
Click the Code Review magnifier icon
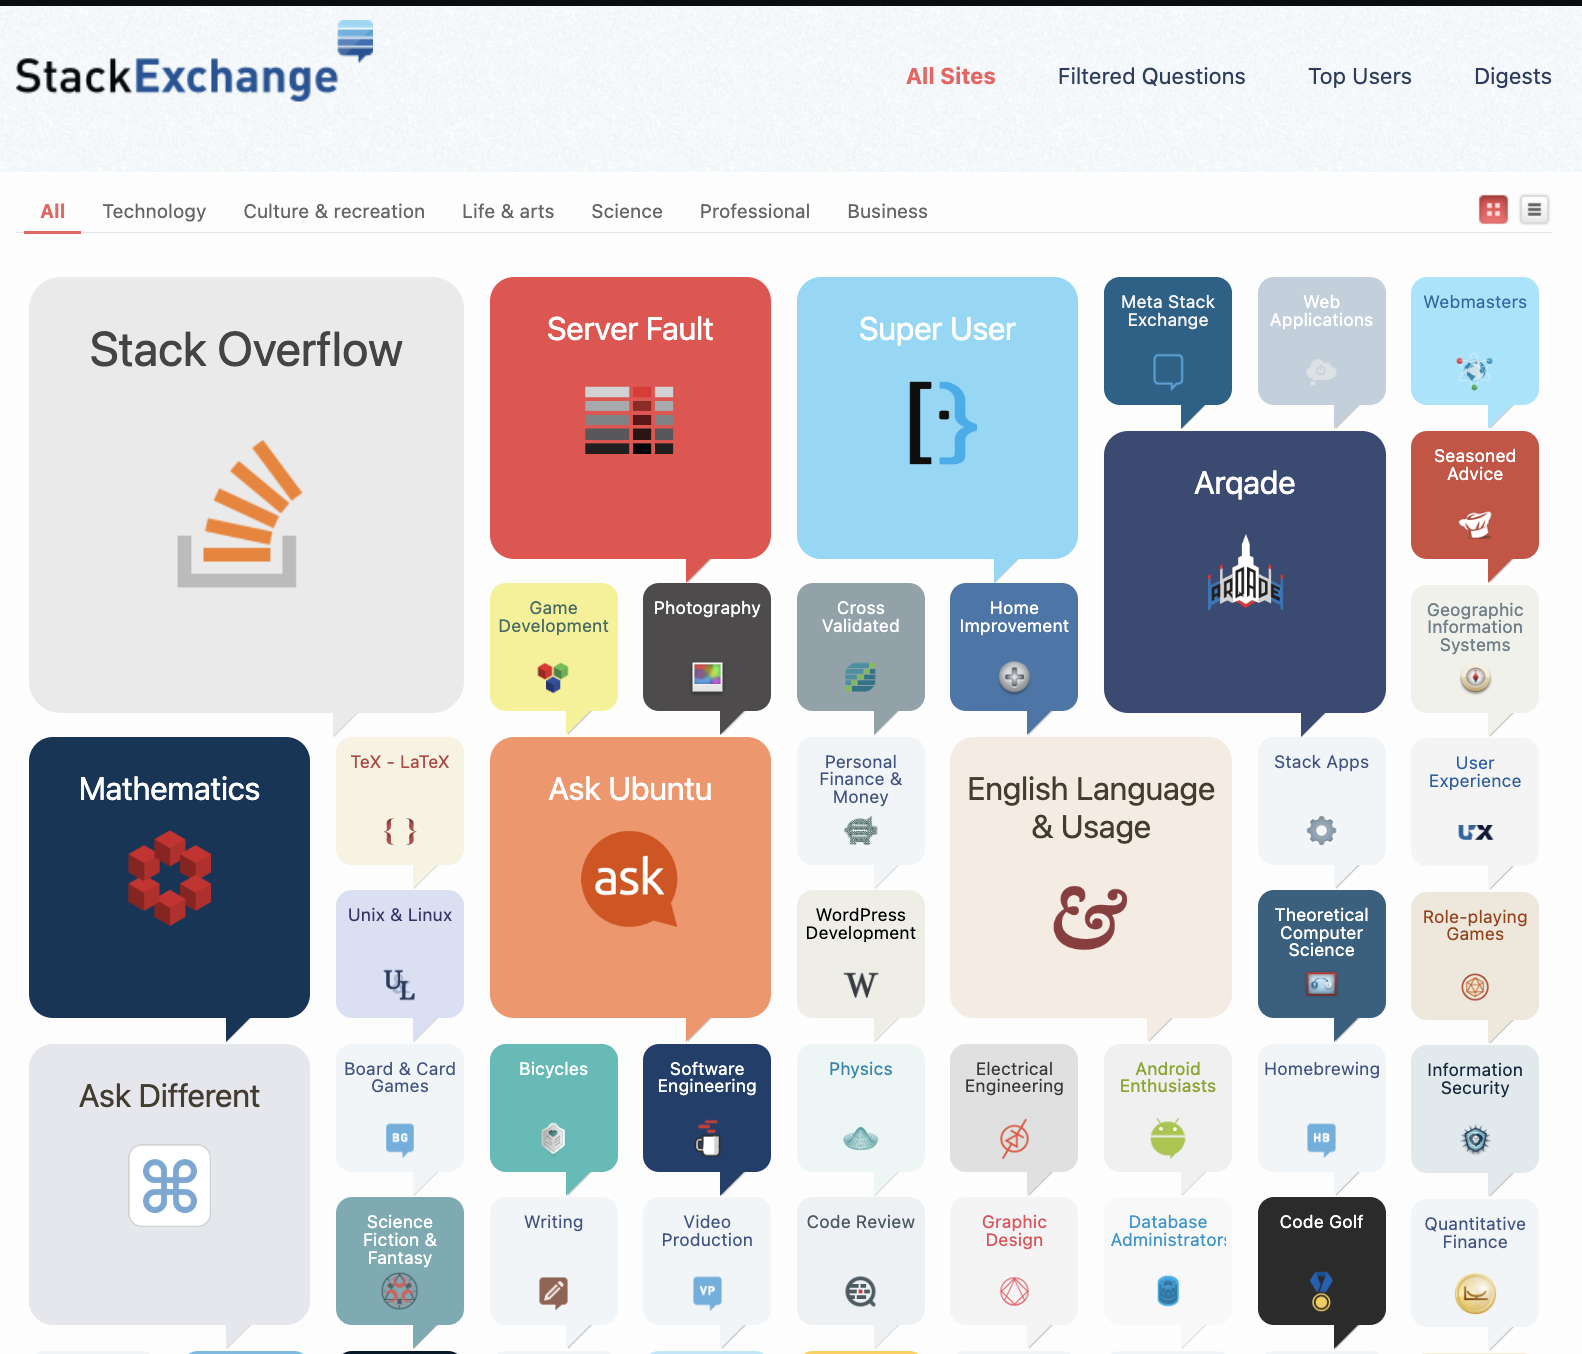pyautogui.click(x=860, y=1291)
